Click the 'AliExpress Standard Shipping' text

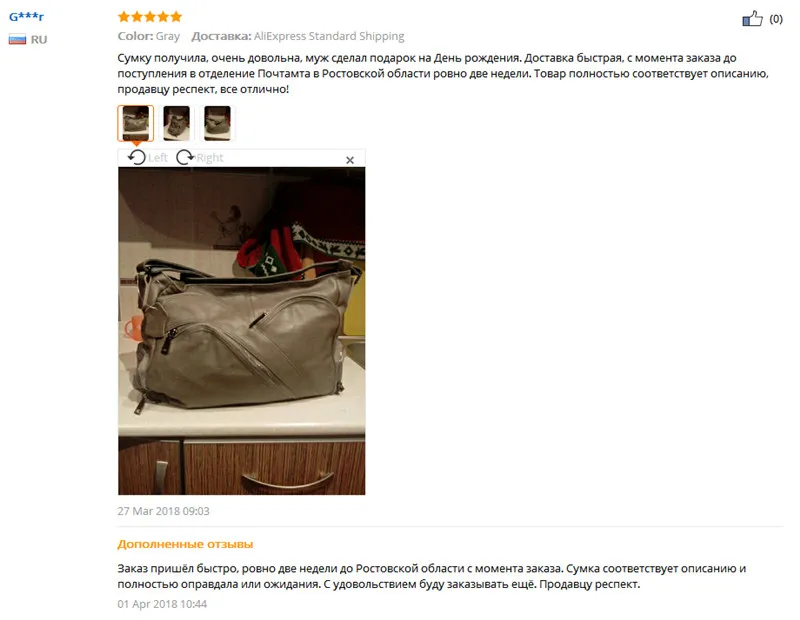(x=329, y=36)
